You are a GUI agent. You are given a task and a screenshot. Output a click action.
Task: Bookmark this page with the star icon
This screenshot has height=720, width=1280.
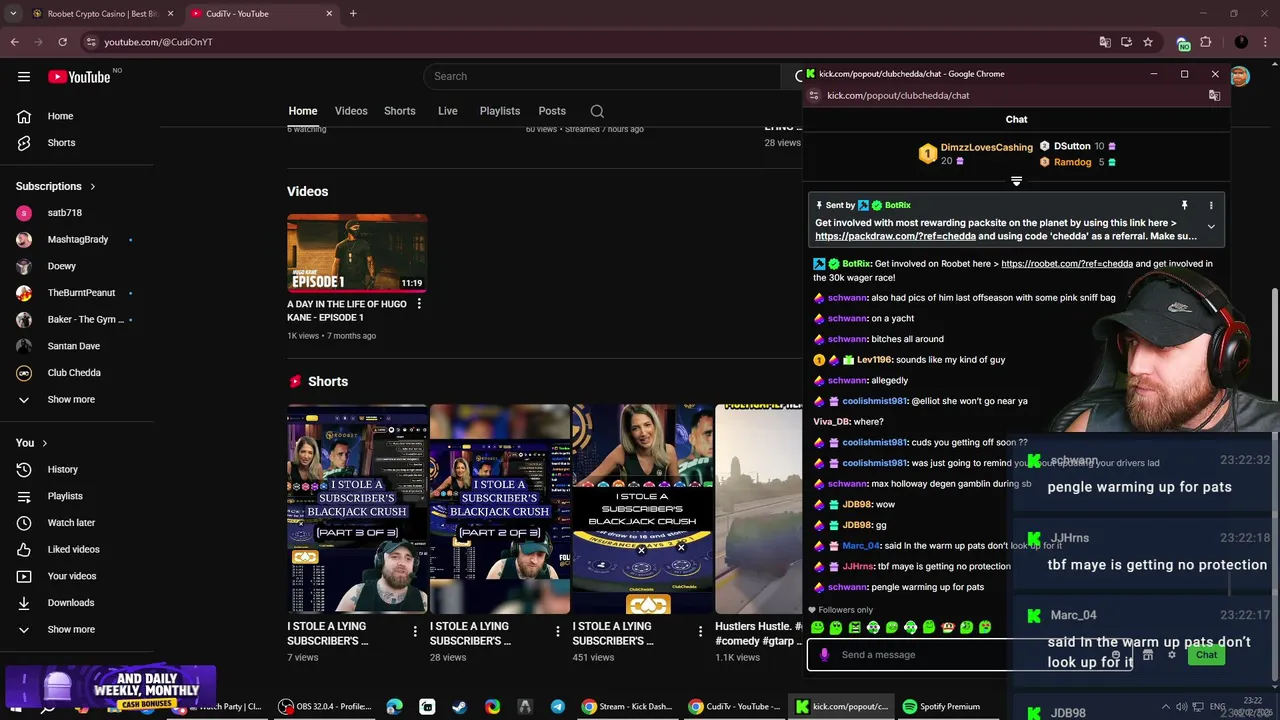tap(1148, 42)
